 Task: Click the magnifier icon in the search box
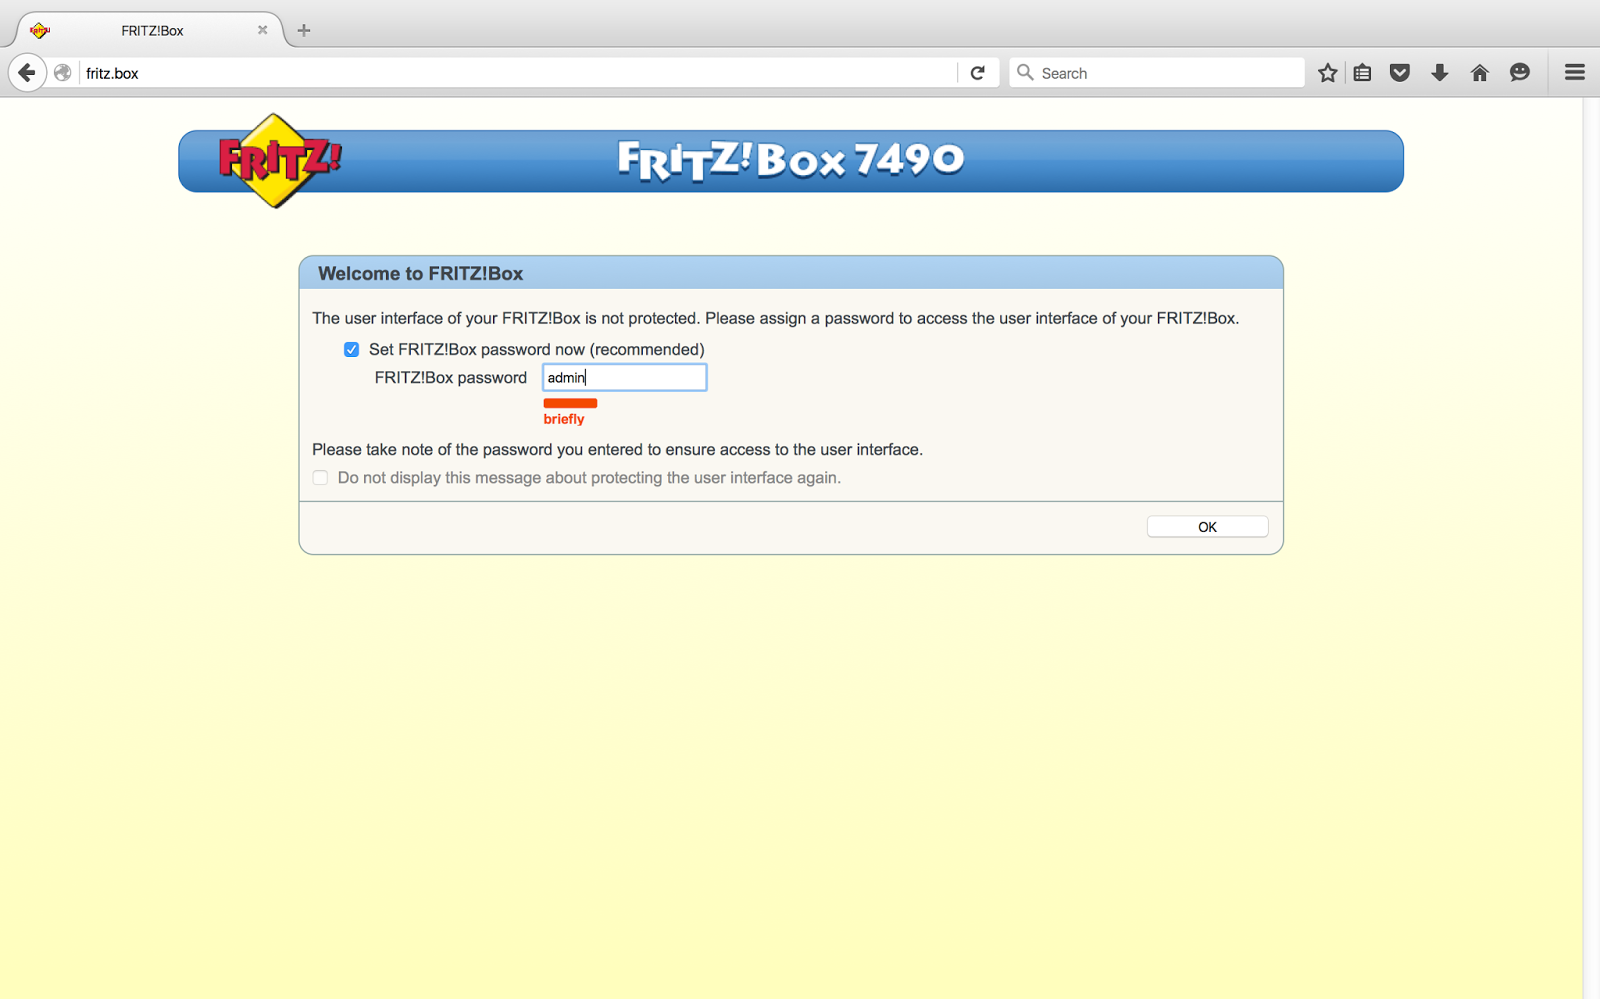point(1025,73)
